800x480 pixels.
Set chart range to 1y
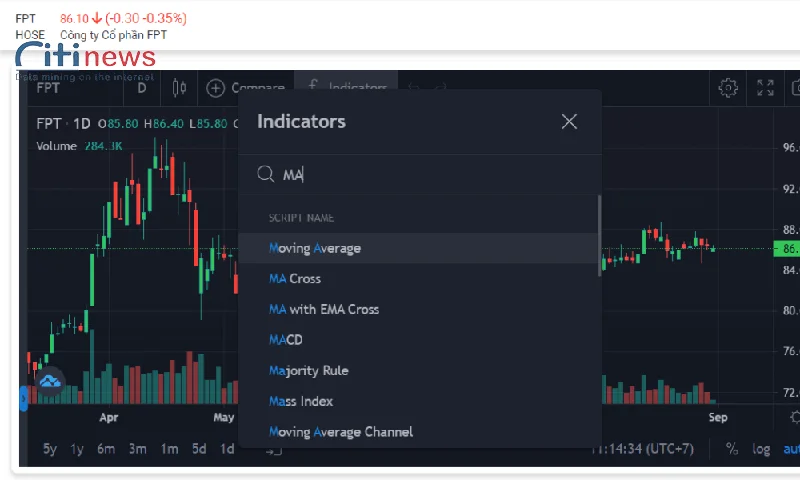pyautogui.click(x=77, y=449)
